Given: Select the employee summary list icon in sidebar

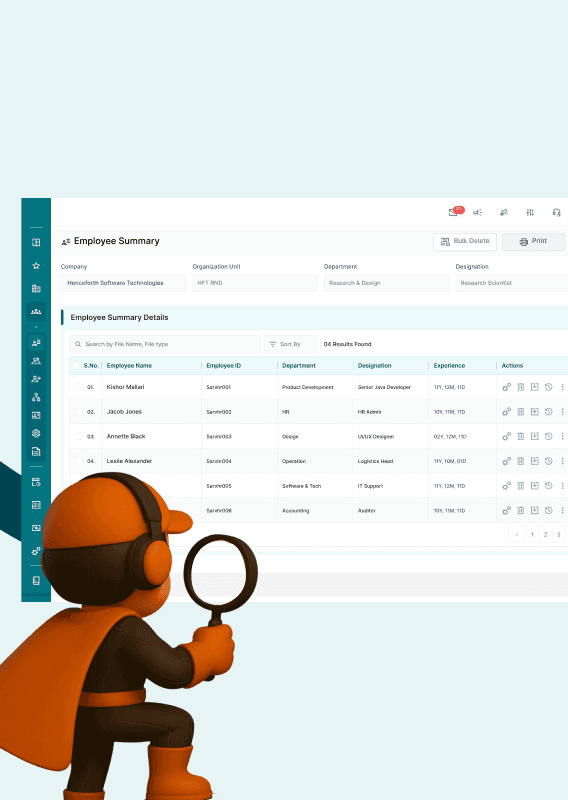Looking at the screenshot, I should click(36, 343).
